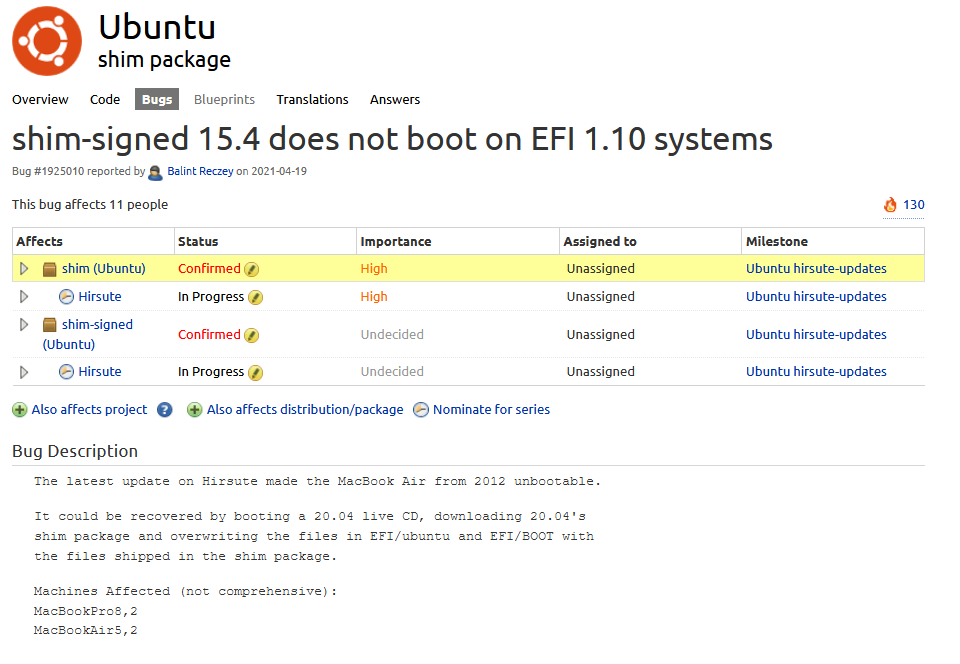Click In Progress status in last Hirsute row
Viewport: 960px width, 664px height.
point(211,371)
